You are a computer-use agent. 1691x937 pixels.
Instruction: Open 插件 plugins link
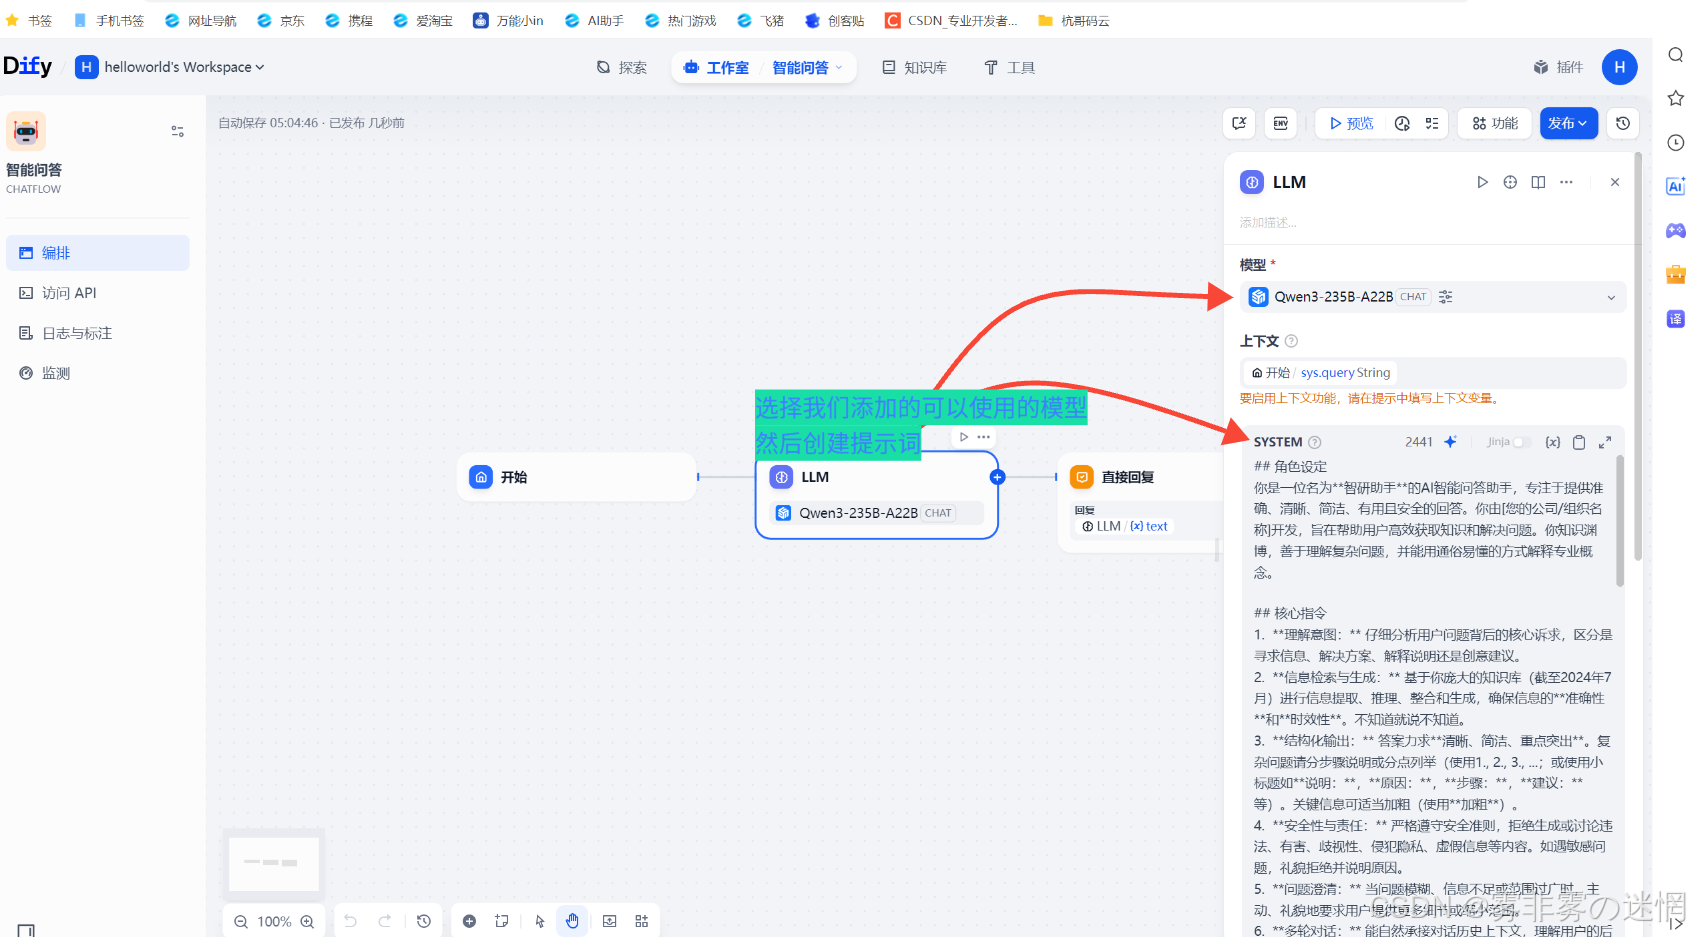[x=1559, y=67]
